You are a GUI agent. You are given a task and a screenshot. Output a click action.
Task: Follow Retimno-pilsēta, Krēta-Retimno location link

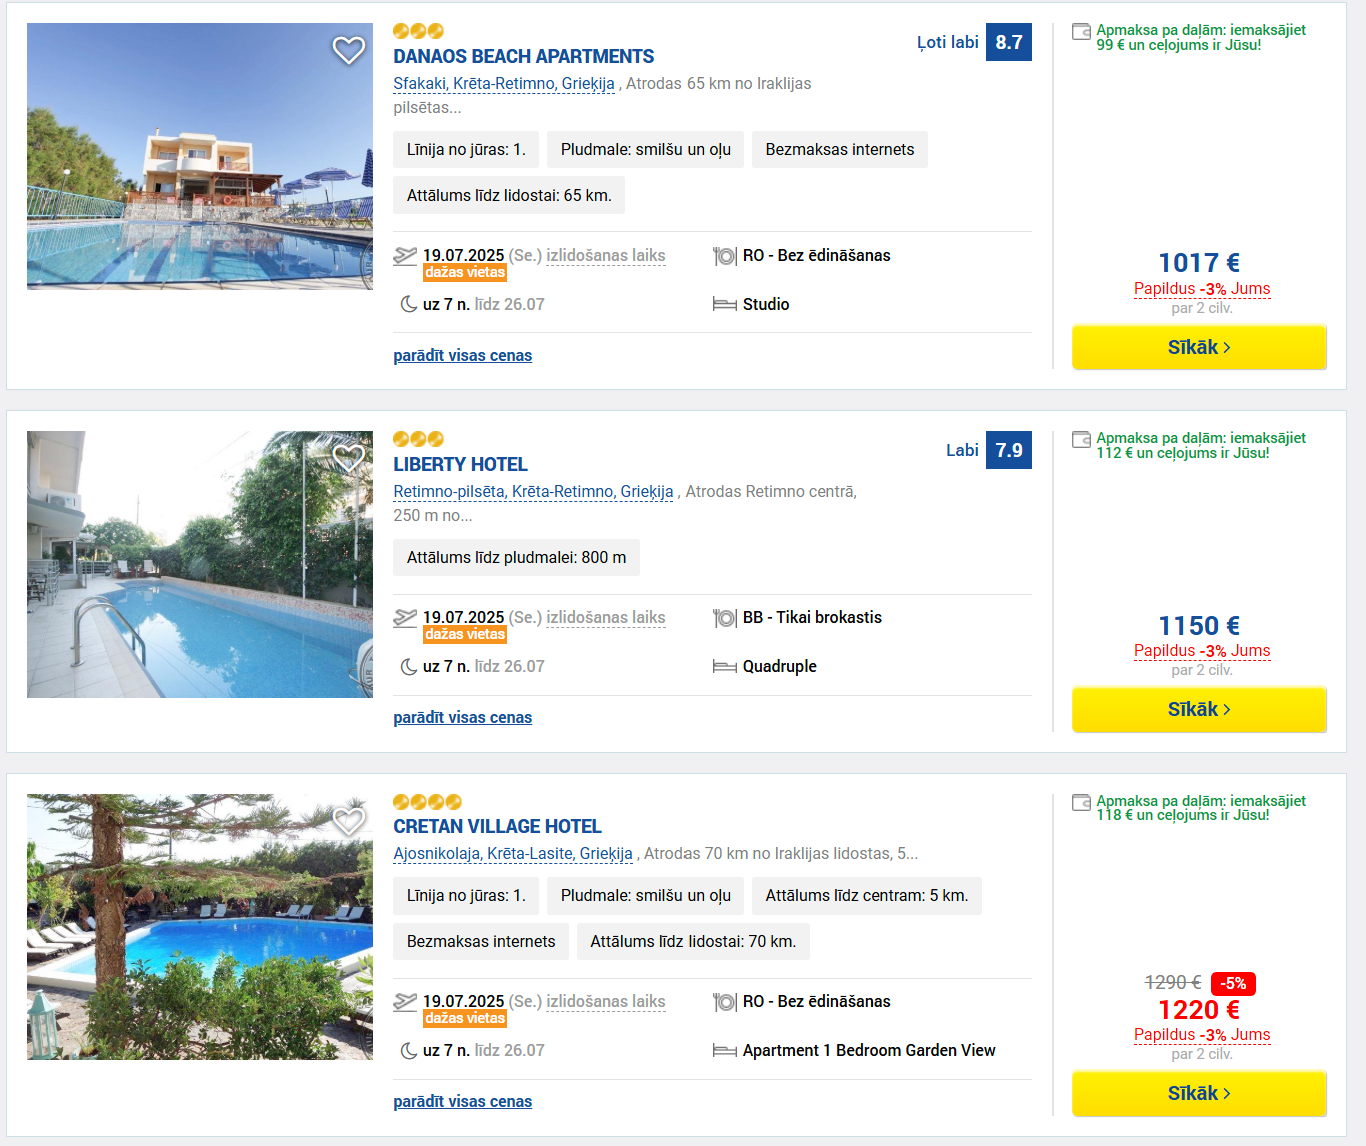[534, 492]
